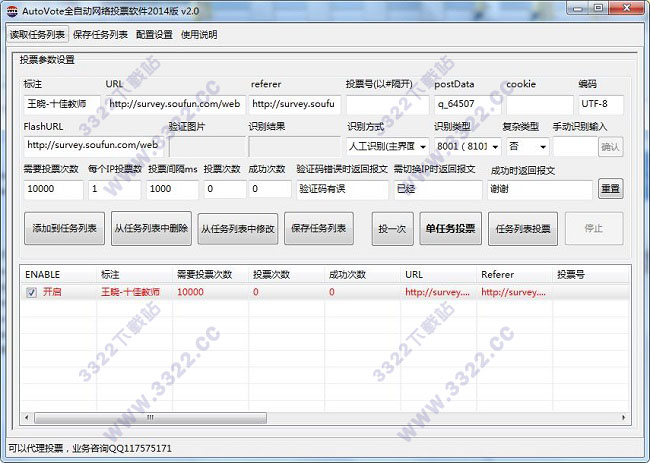Screen dimensions: 650x463
Task: Click the 从任务列表中修改 button
Action: (238, 228)
